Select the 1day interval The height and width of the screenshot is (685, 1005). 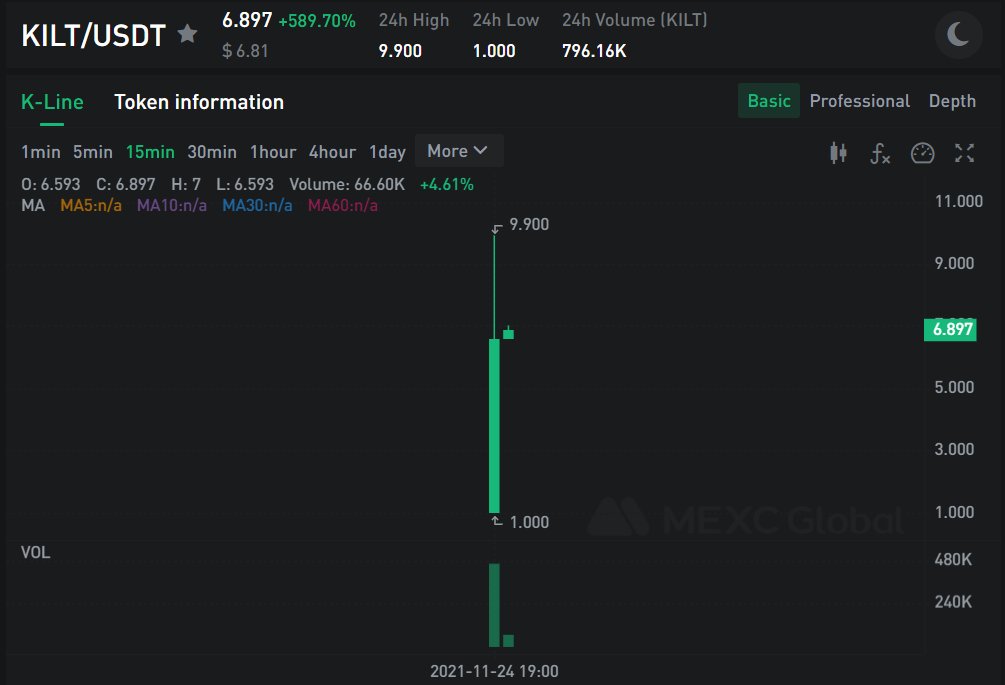pyautogui.click(x=387, y=152)
